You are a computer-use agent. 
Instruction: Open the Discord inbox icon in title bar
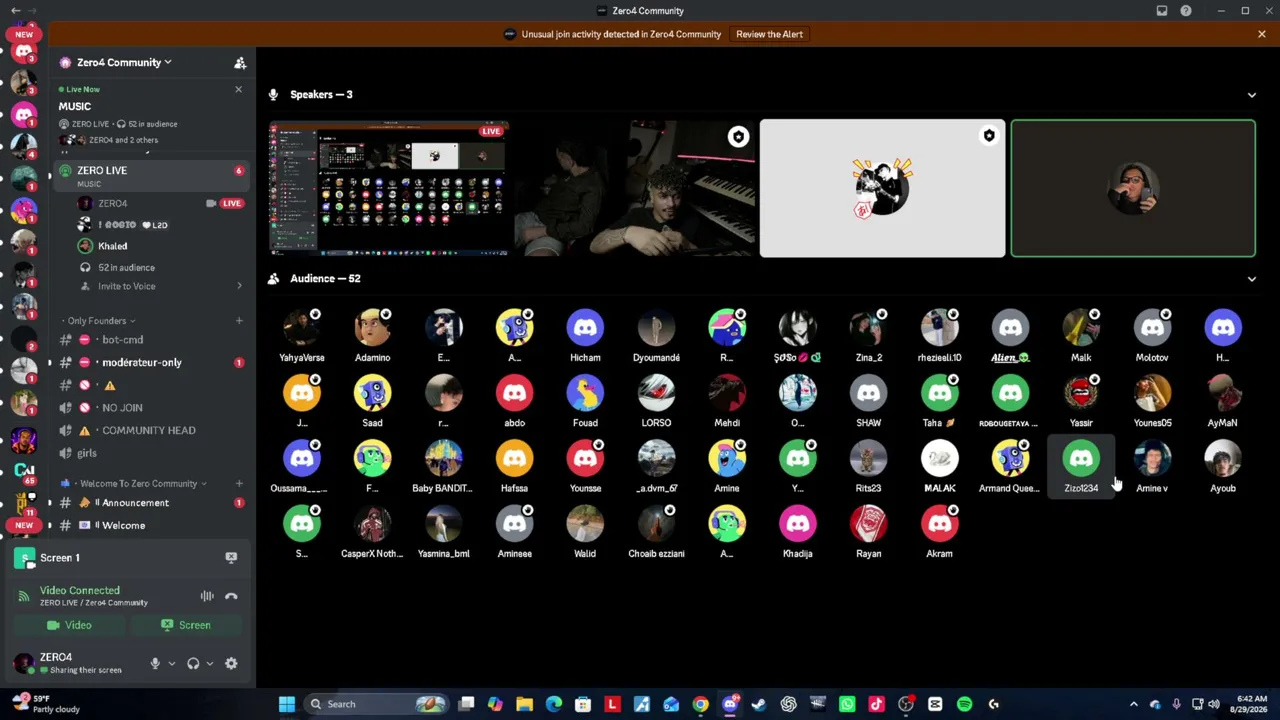pyautogui.click(x=1162, y=11)
